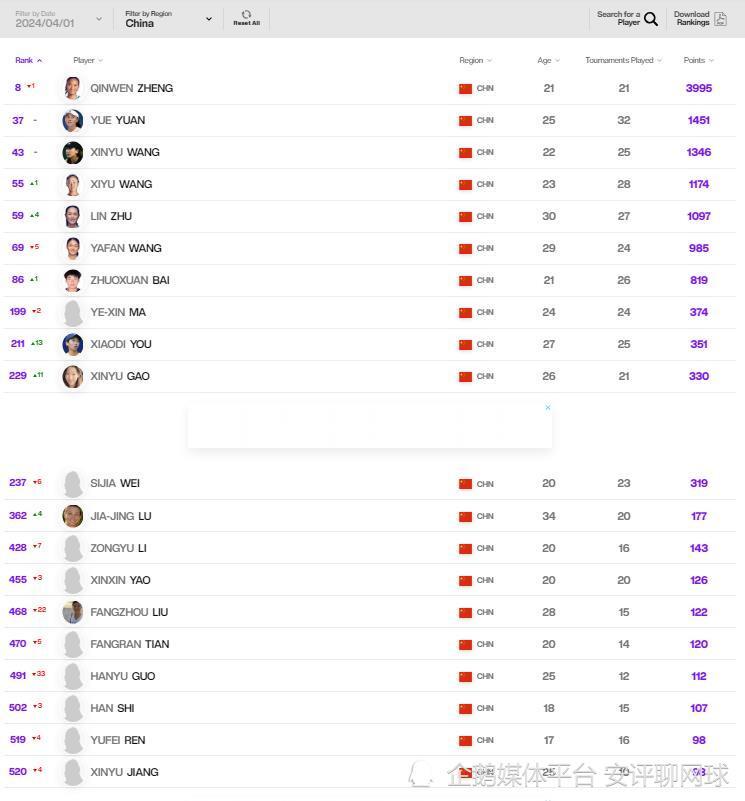
Task: Open the Filter by Region dropdown
Action: [x=168, y=19]
